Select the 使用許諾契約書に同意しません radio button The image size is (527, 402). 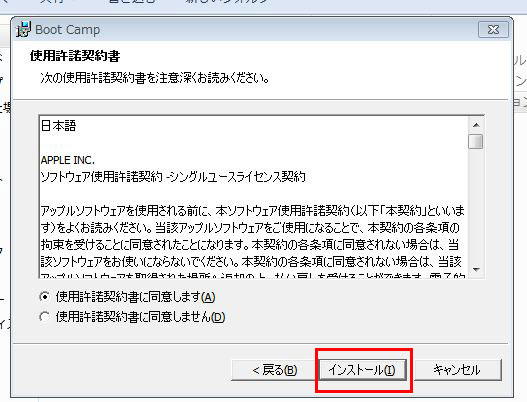(44, 317)
